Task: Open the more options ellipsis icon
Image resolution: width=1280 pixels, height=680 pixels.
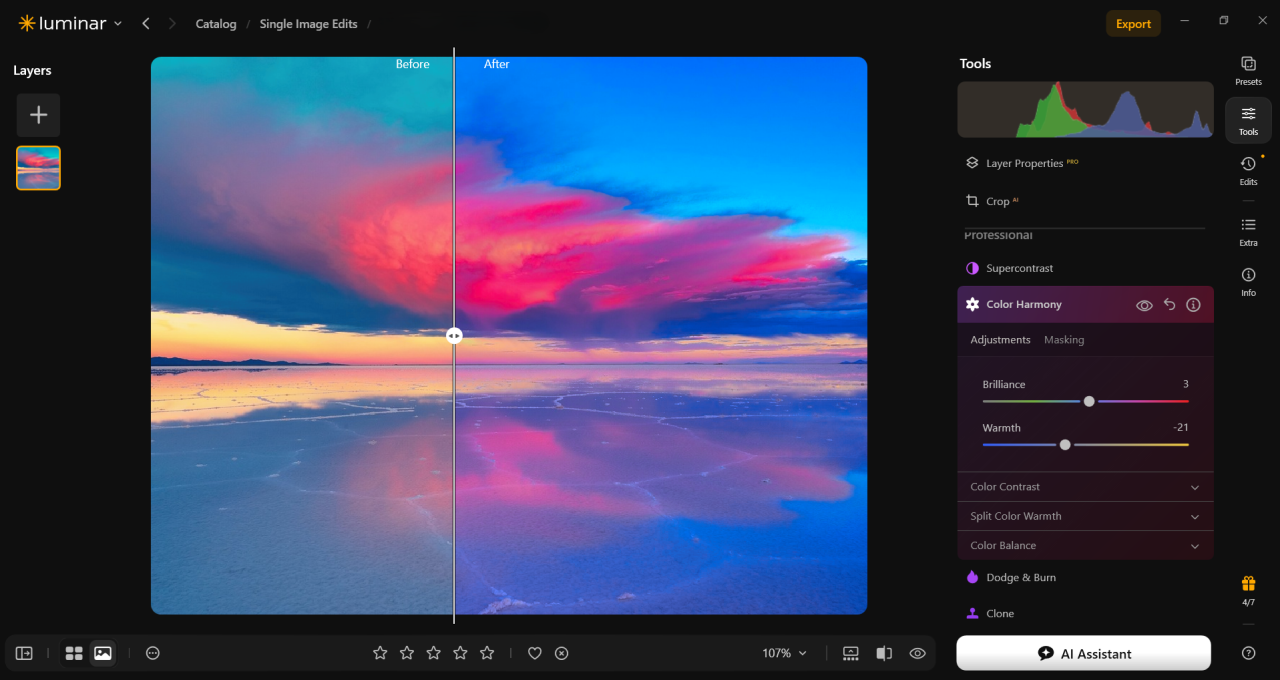Action: pos(153,653)
